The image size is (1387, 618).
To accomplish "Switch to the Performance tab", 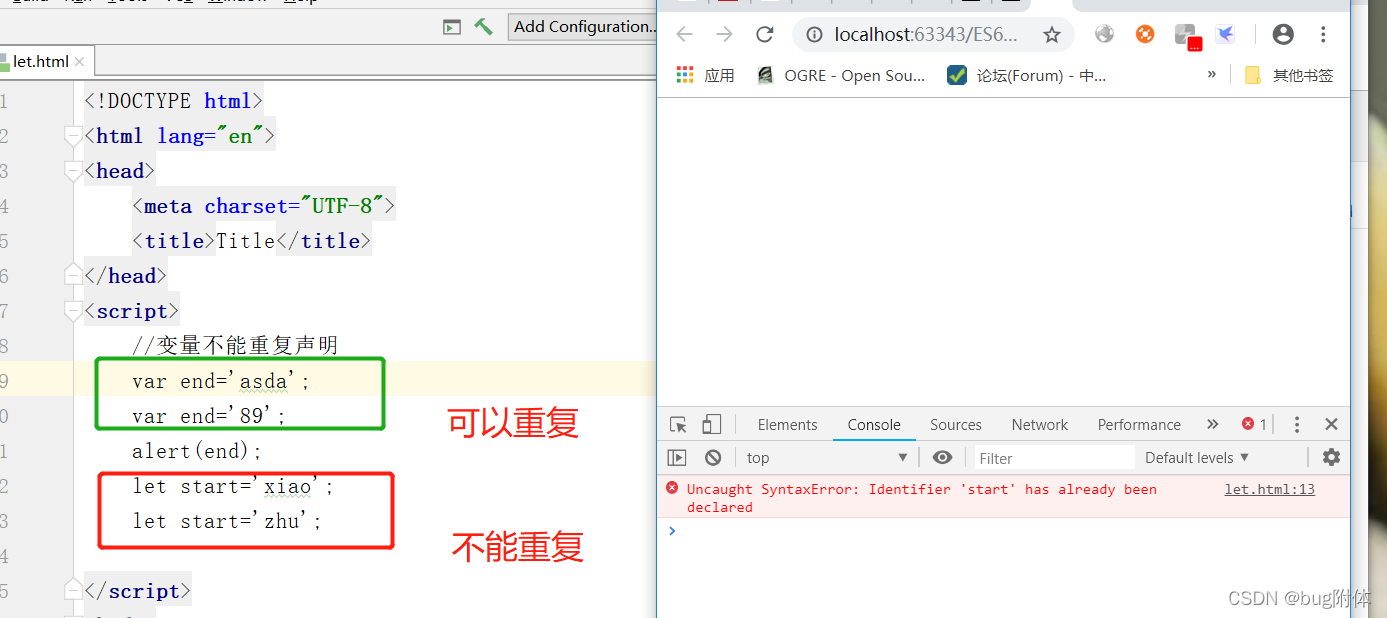I will click(x=1139, y=425).
